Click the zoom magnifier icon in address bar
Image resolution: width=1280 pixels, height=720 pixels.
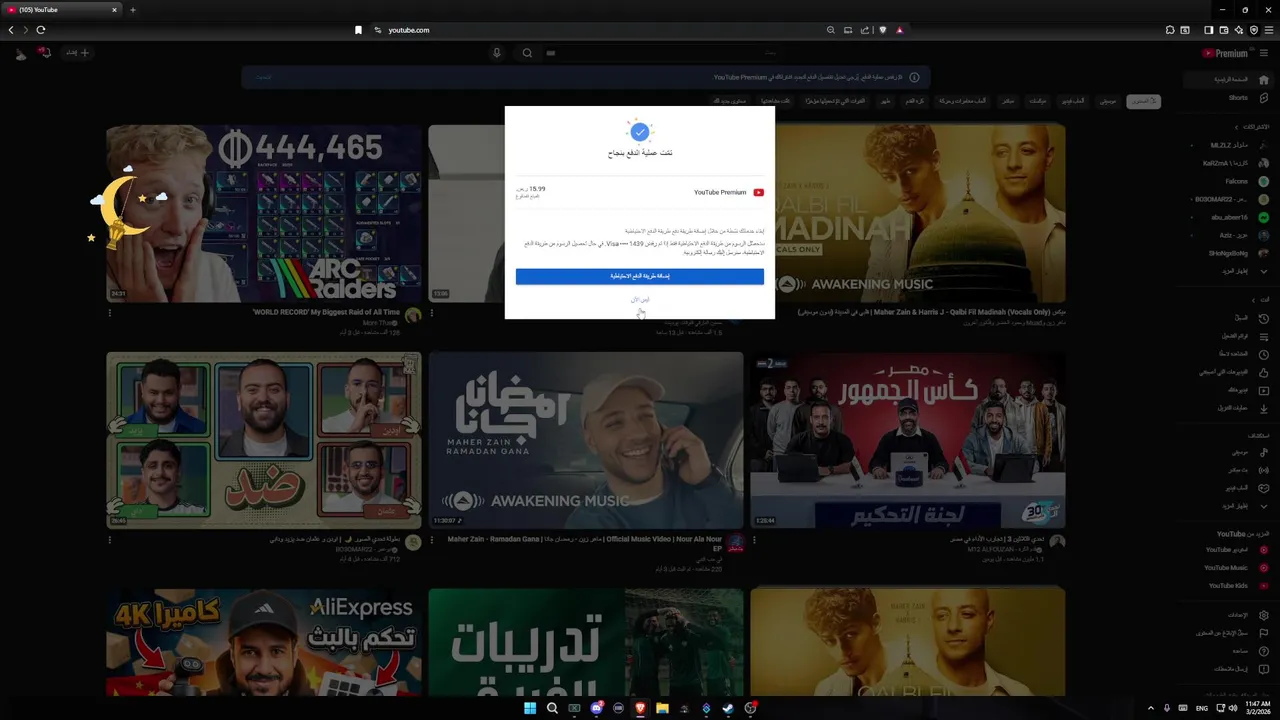[830, 30]
